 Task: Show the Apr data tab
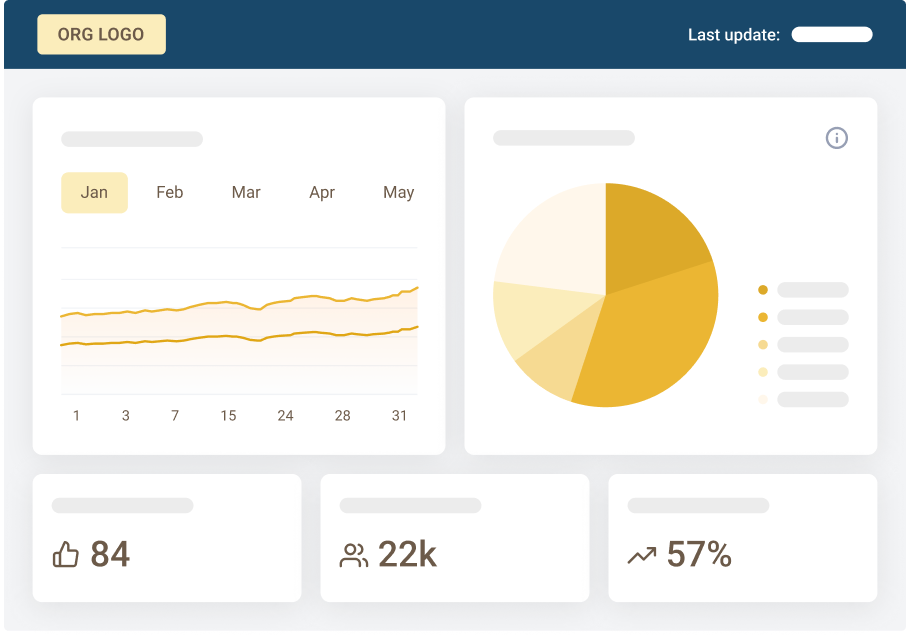tap(322, 192)
